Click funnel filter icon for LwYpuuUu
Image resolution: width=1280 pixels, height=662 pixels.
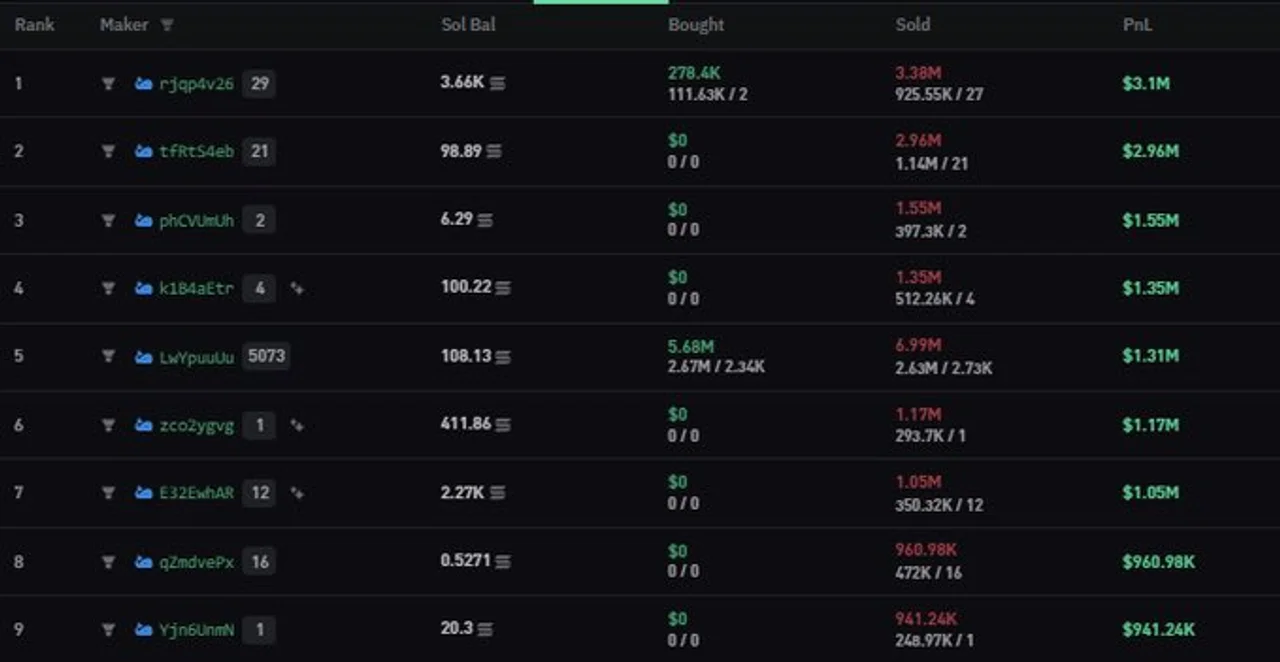tap(108, 357)
